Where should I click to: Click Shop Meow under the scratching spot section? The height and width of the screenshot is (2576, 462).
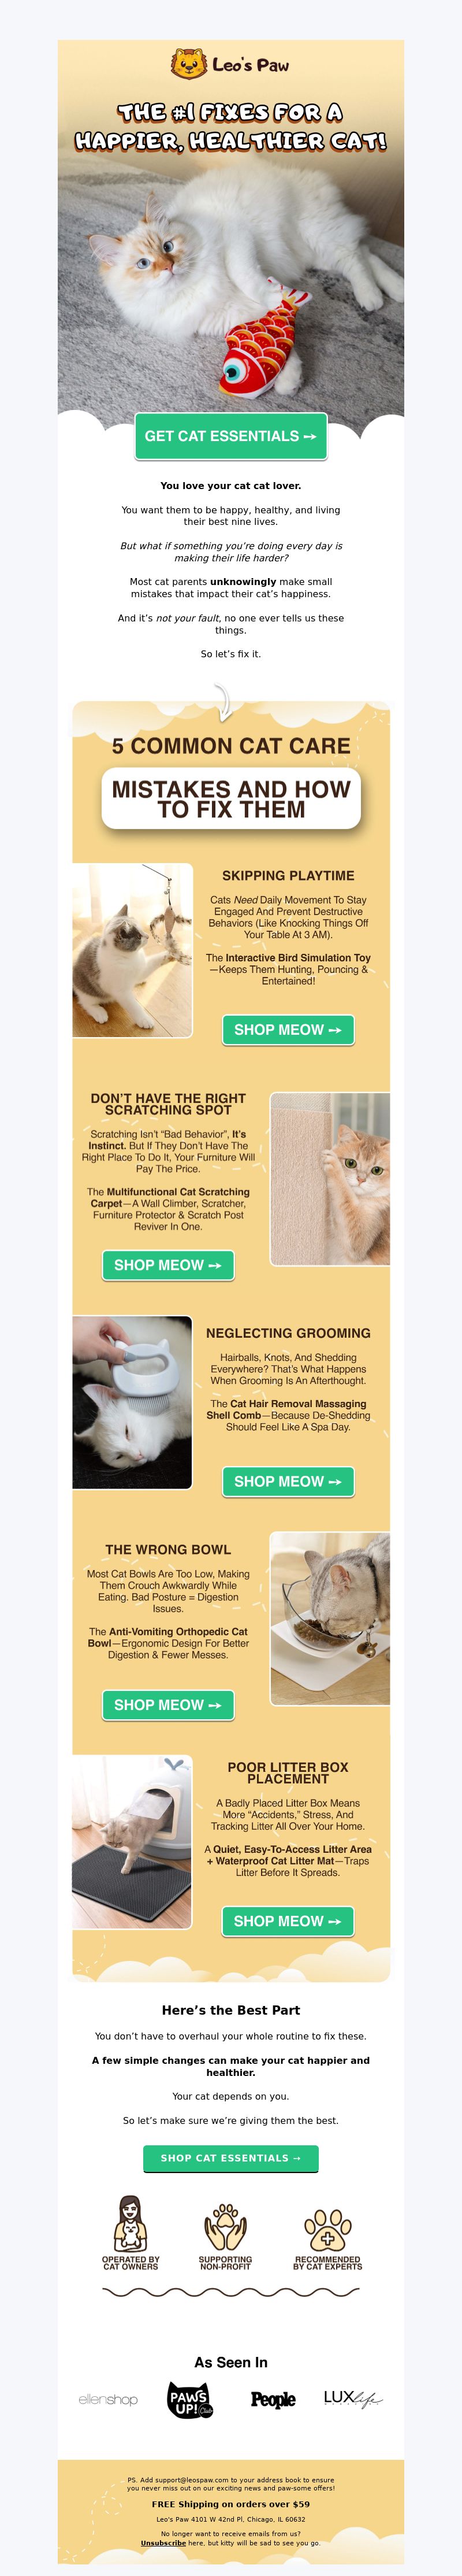tap(168, 1265)
